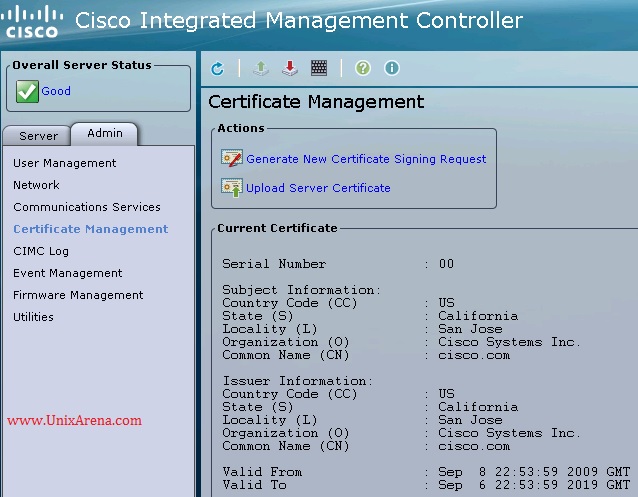Click the Good server status link
638x497 pixels.
[56, 91]
